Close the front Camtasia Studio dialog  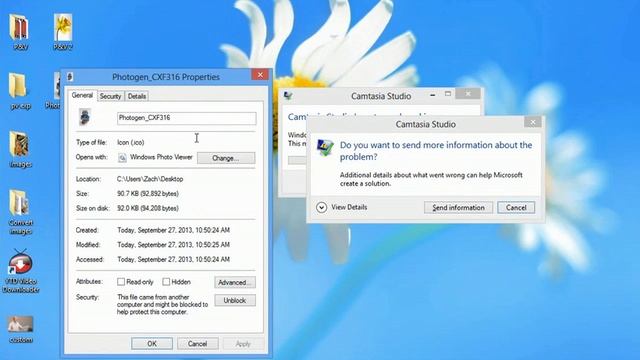533,122
